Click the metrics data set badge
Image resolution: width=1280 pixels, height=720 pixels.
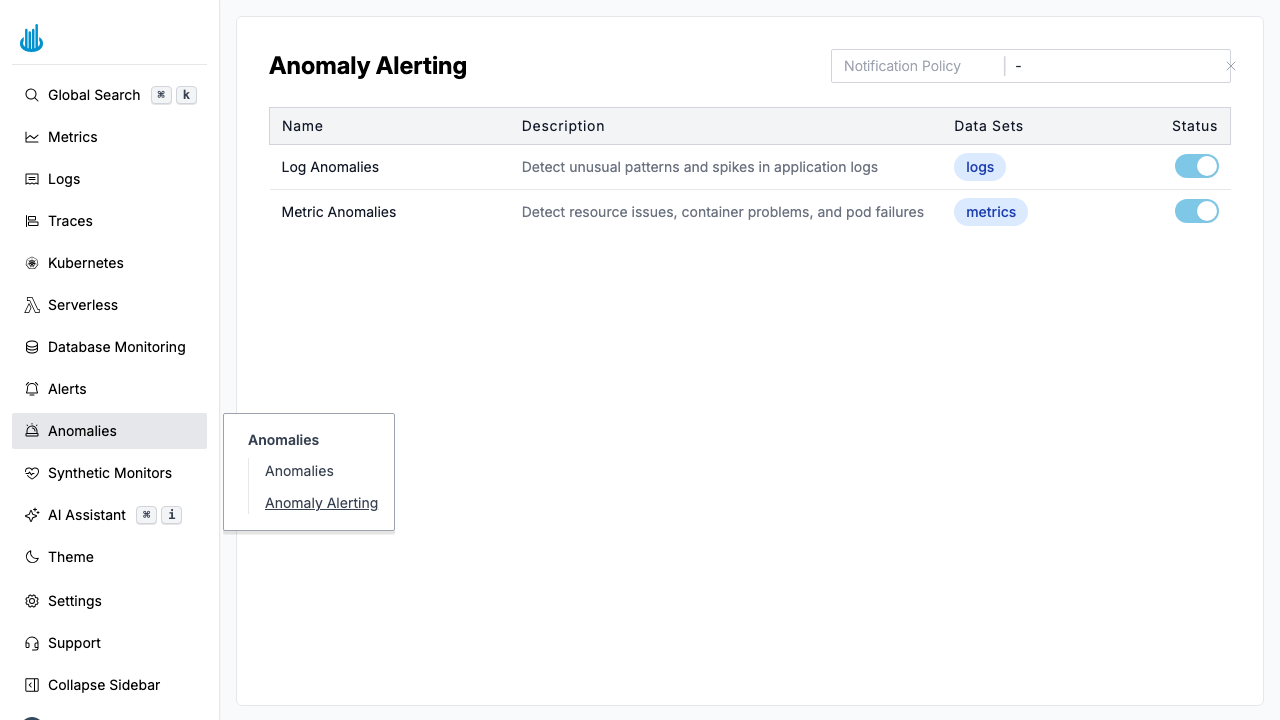990,212
